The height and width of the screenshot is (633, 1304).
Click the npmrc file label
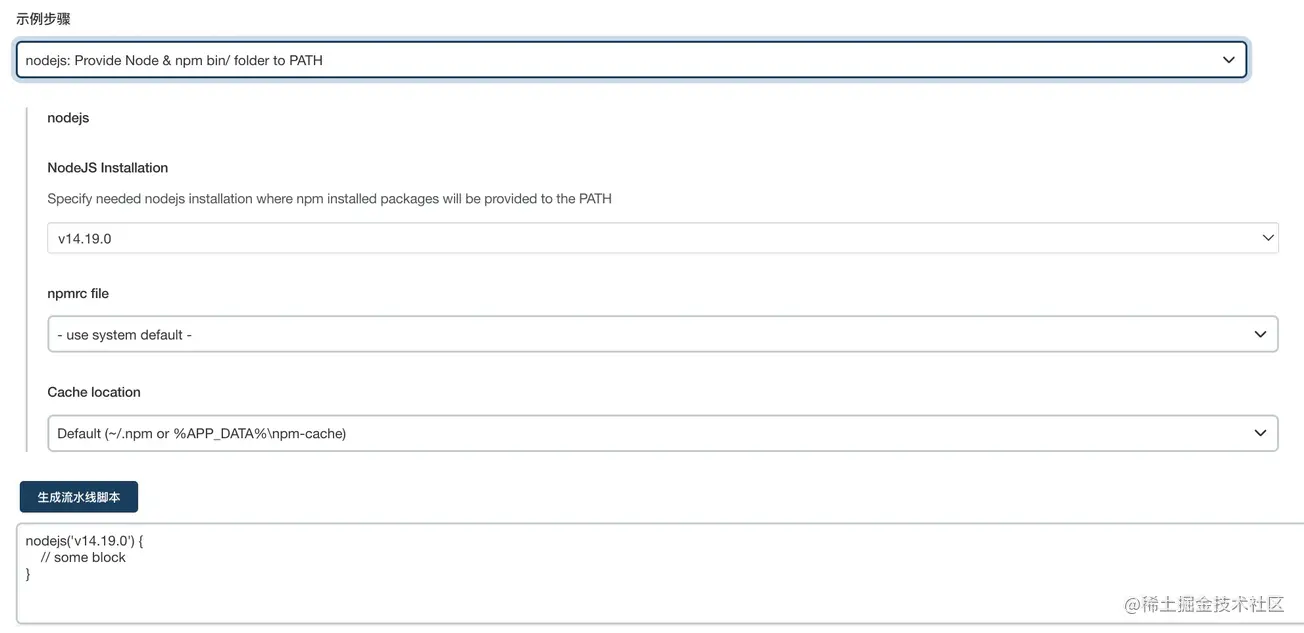coord(78,294)
